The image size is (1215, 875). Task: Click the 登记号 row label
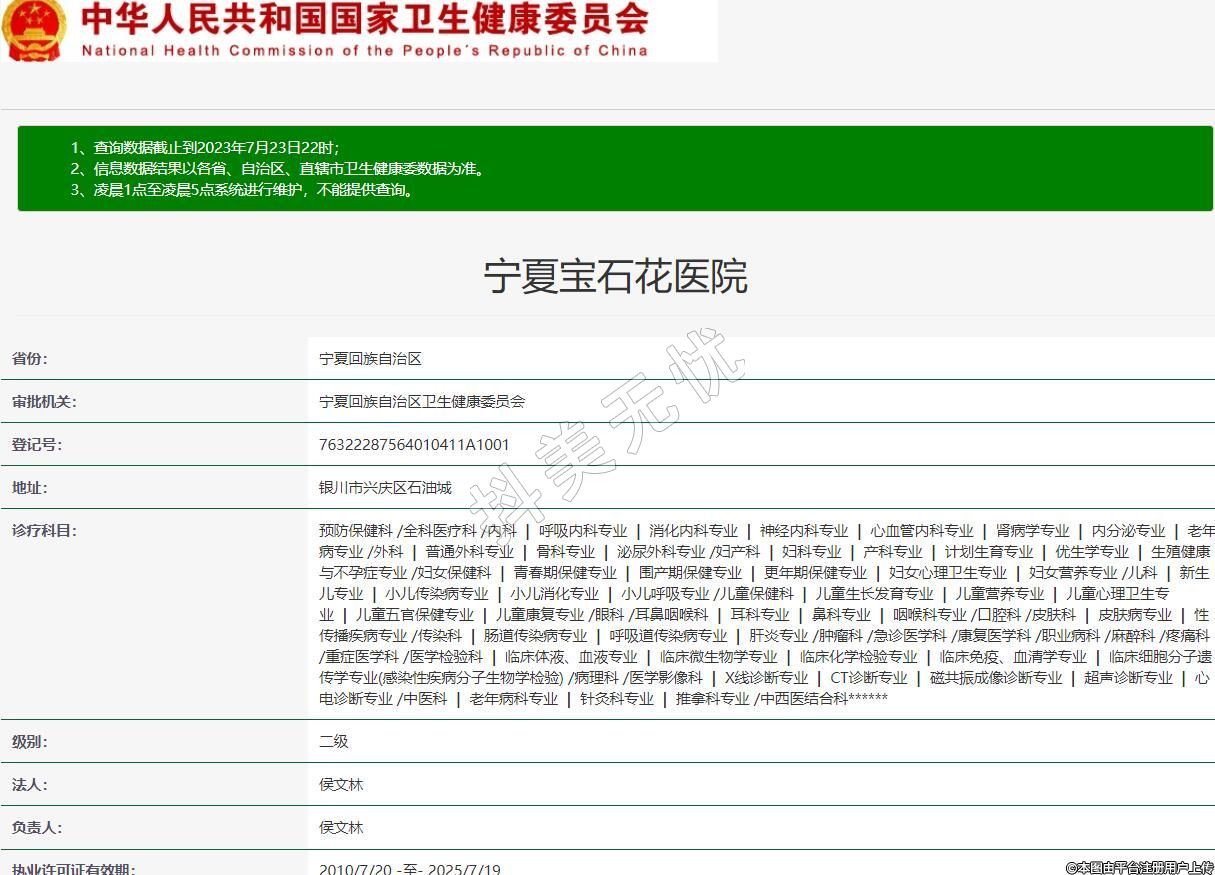37,445
